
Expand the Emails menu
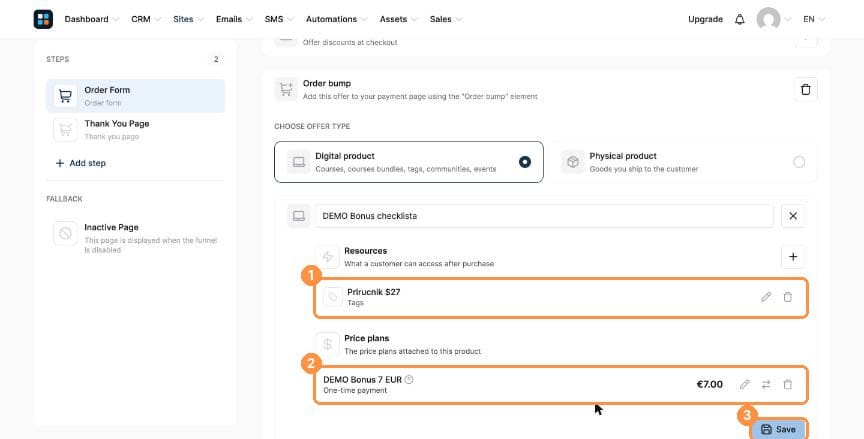(x=234, y=19)
